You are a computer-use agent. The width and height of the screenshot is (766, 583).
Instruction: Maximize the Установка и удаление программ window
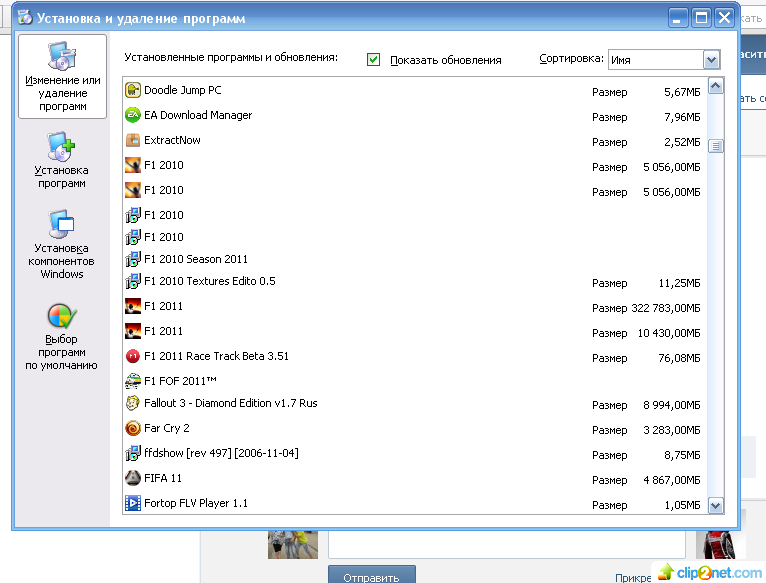pyautogui.click(x=701, y=19)
